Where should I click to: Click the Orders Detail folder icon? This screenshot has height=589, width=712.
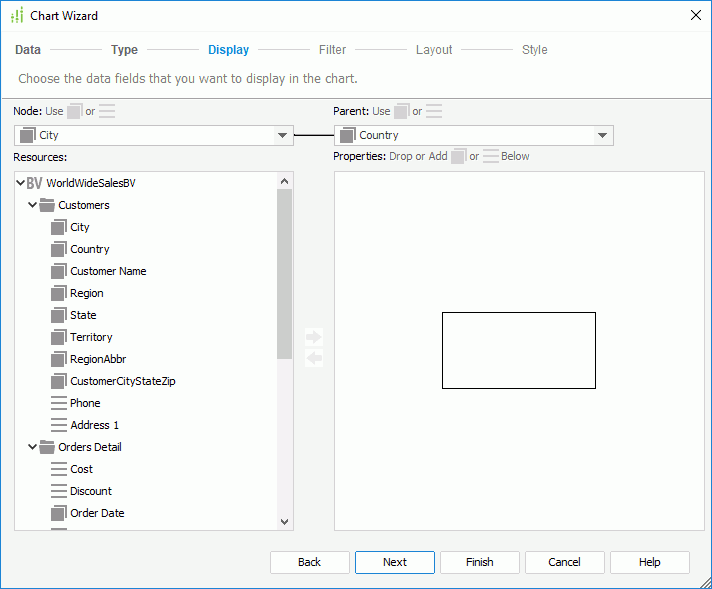pos(47,447)
